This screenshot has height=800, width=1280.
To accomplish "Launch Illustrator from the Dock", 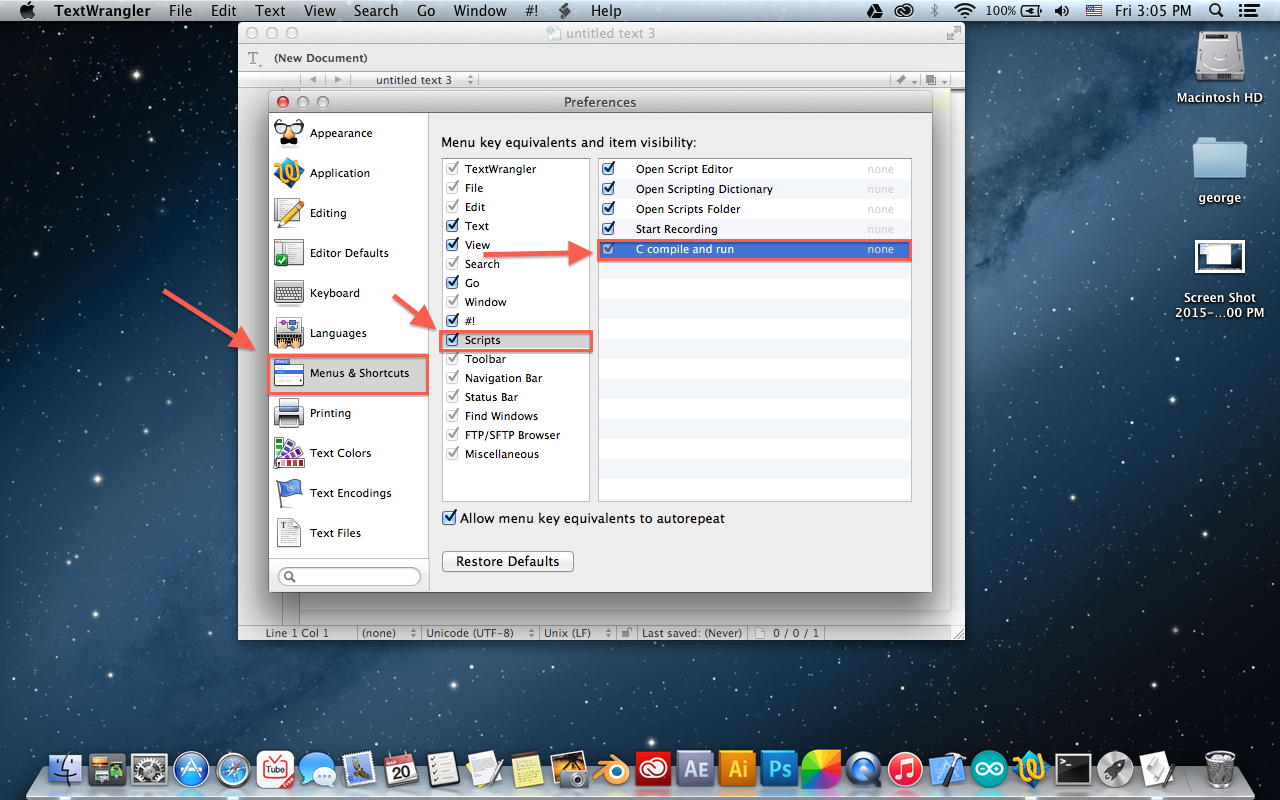I will click(x=737, y=769).
